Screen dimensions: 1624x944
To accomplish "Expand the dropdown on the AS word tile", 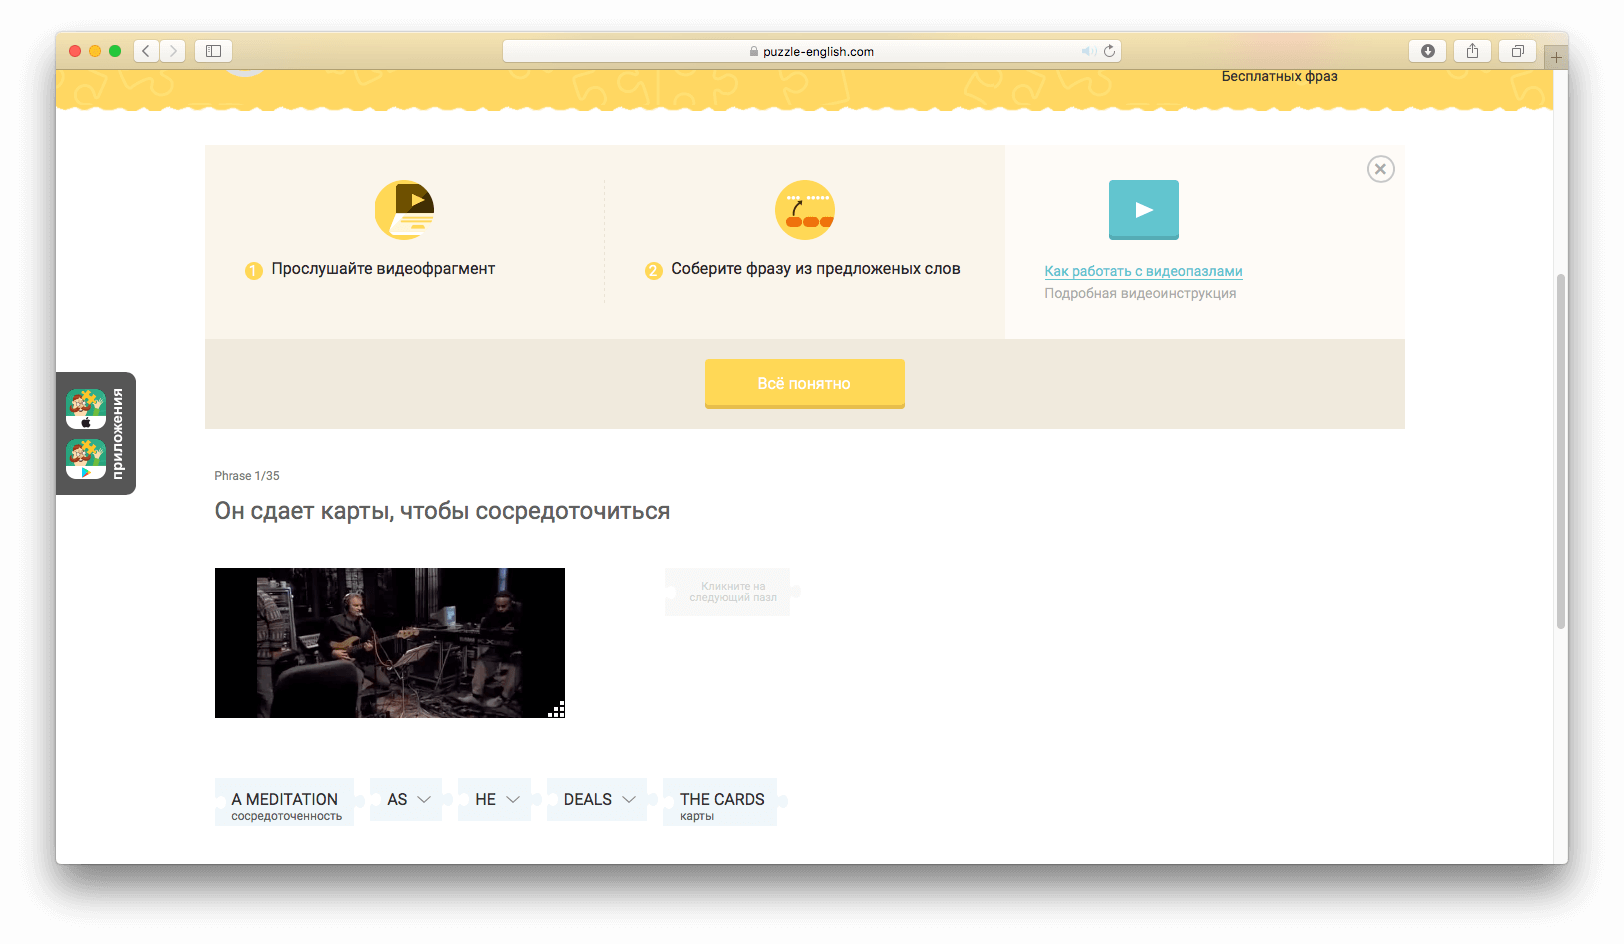I will click(423, 799).
